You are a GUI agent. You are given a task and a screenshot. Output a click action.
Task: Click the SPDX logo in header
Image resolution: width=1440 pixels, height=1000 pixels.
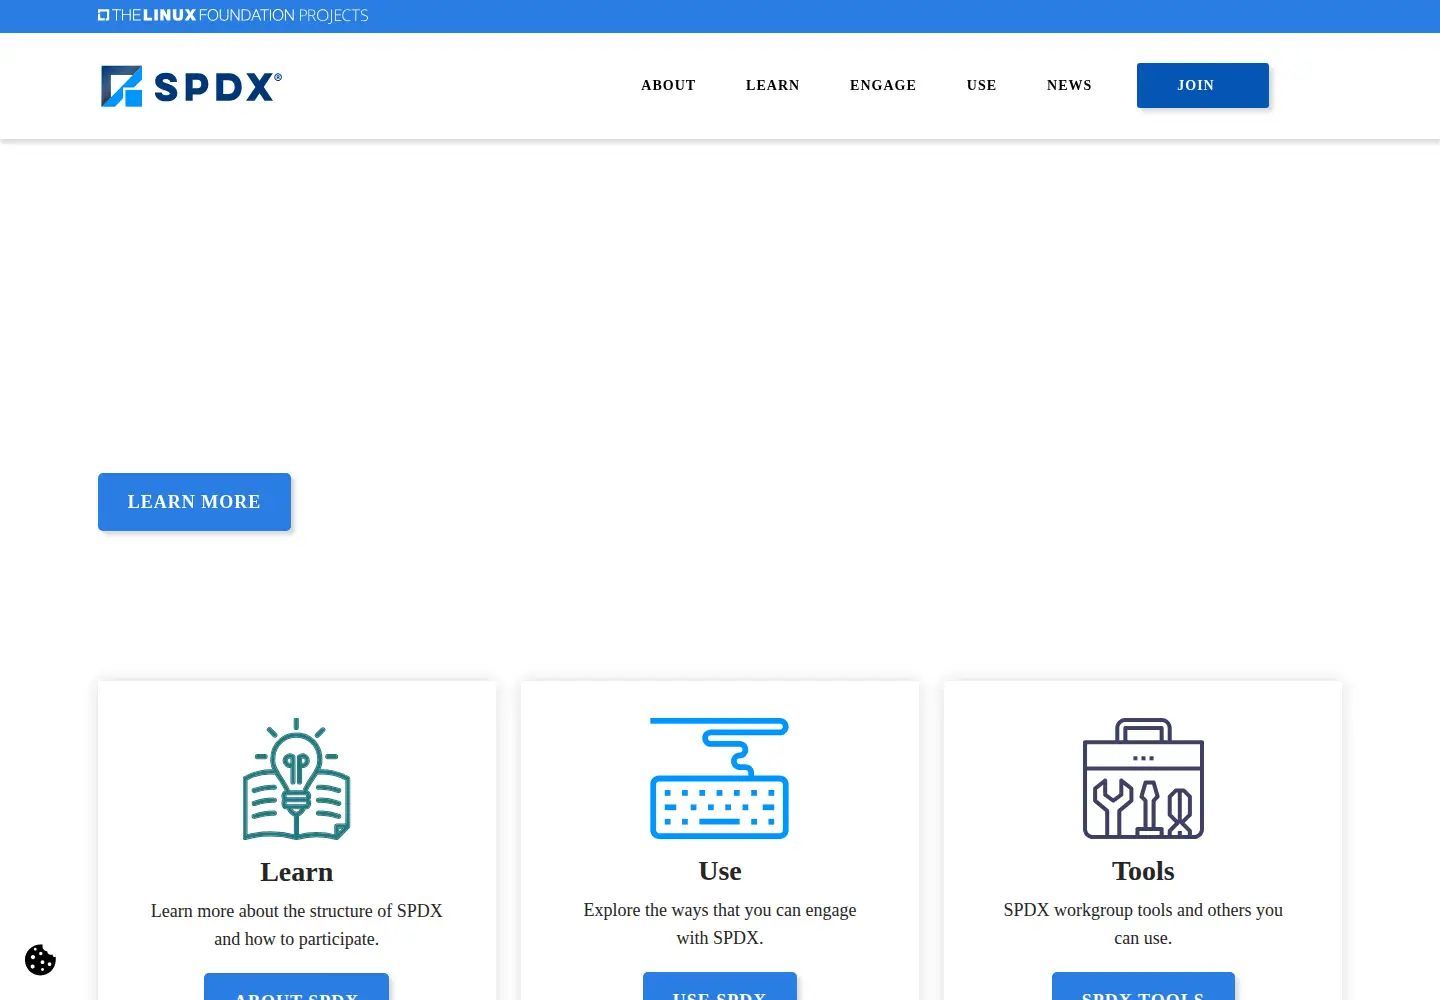coord(191,86)
